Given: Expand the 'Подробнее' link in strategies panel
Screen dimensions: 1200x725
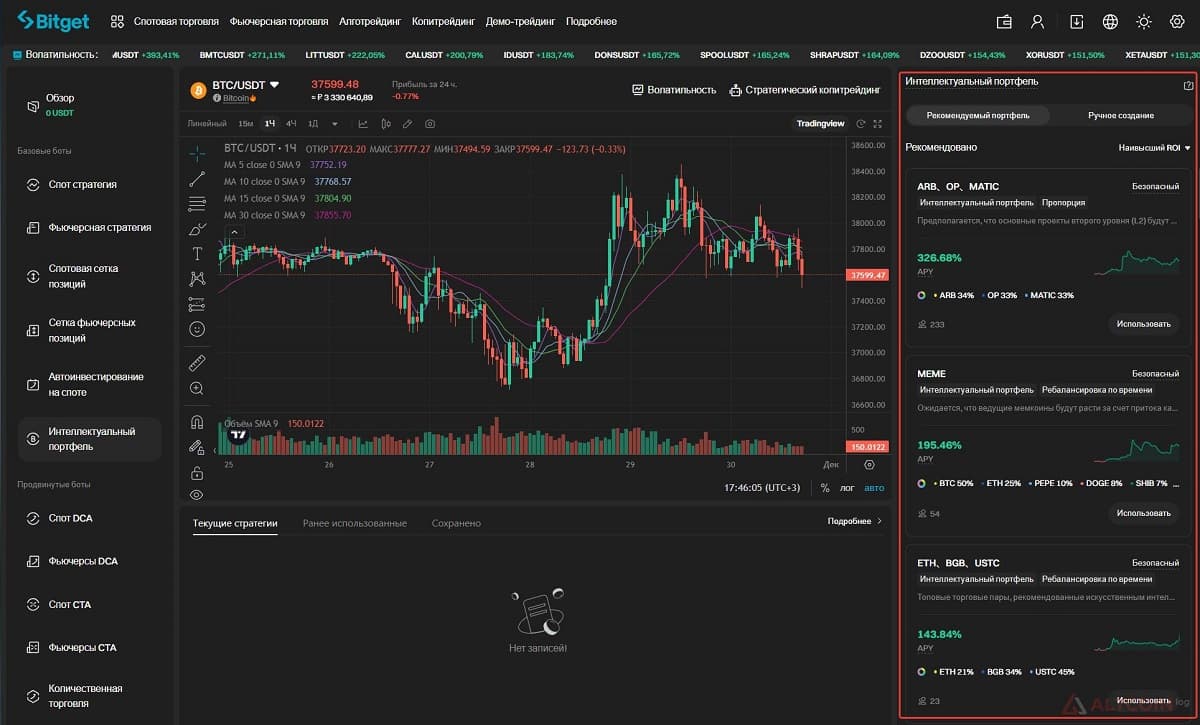Looking at the screenshot, I should click(x=855, y=521).
